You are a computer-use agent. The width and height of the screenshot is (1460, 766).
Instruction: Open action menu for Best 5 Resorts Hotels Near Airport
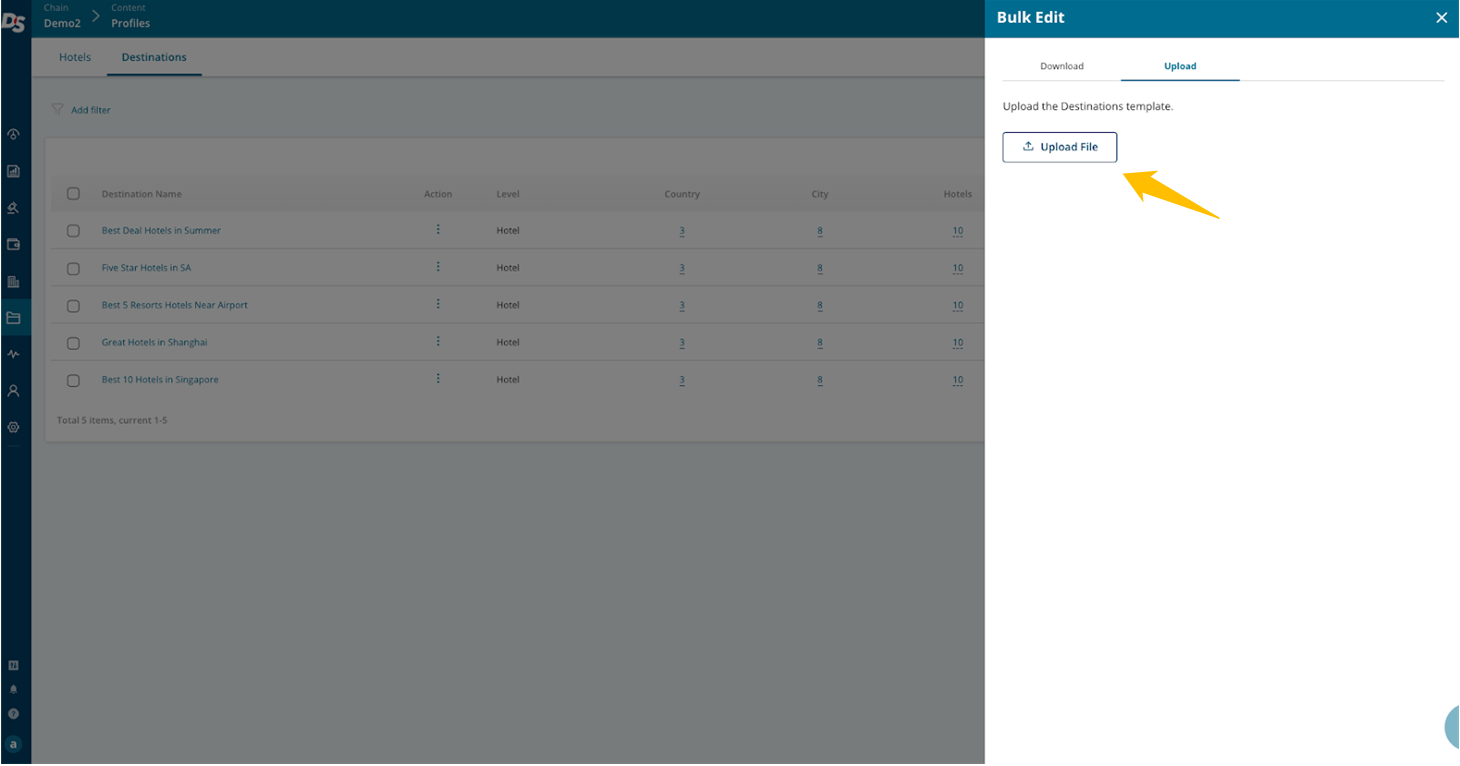point(438,304)
